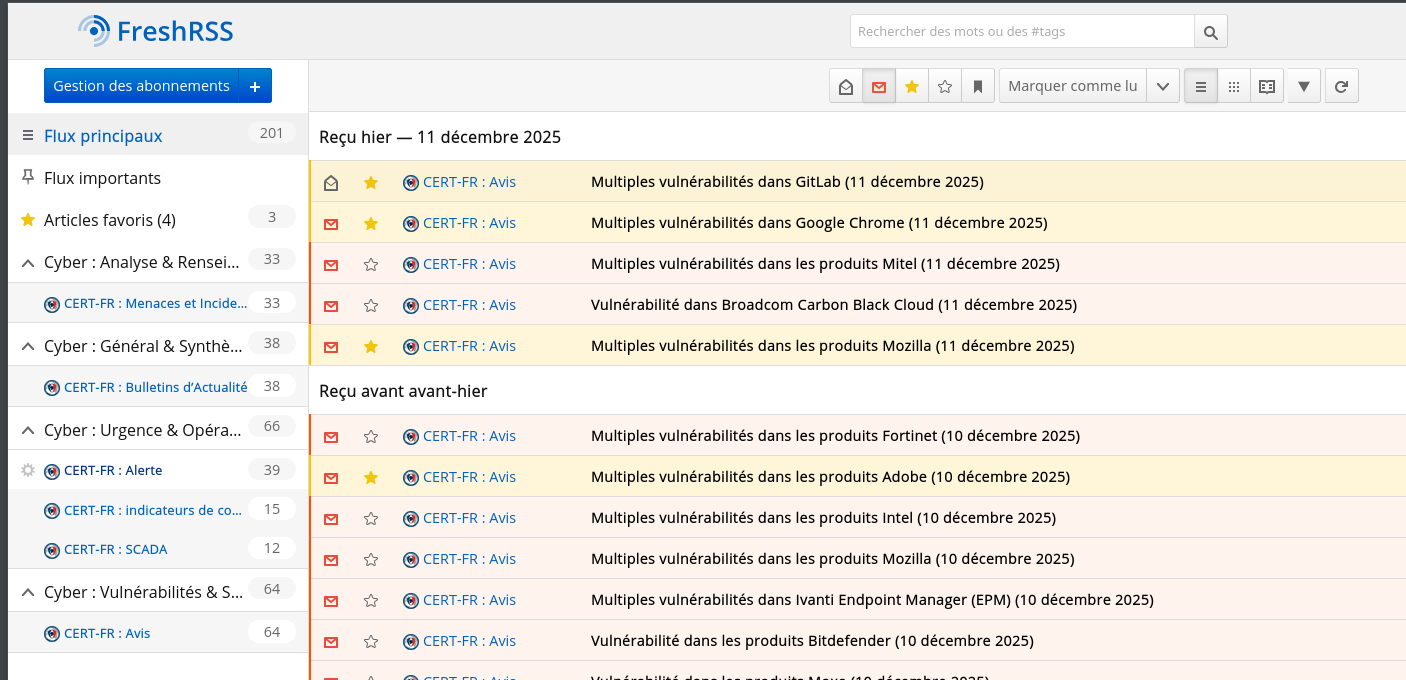Image resolution: width=1406 pixels, height=680 pixels.
Task: Show only unread articles via red envelope filter
Action: coord(878,86)
